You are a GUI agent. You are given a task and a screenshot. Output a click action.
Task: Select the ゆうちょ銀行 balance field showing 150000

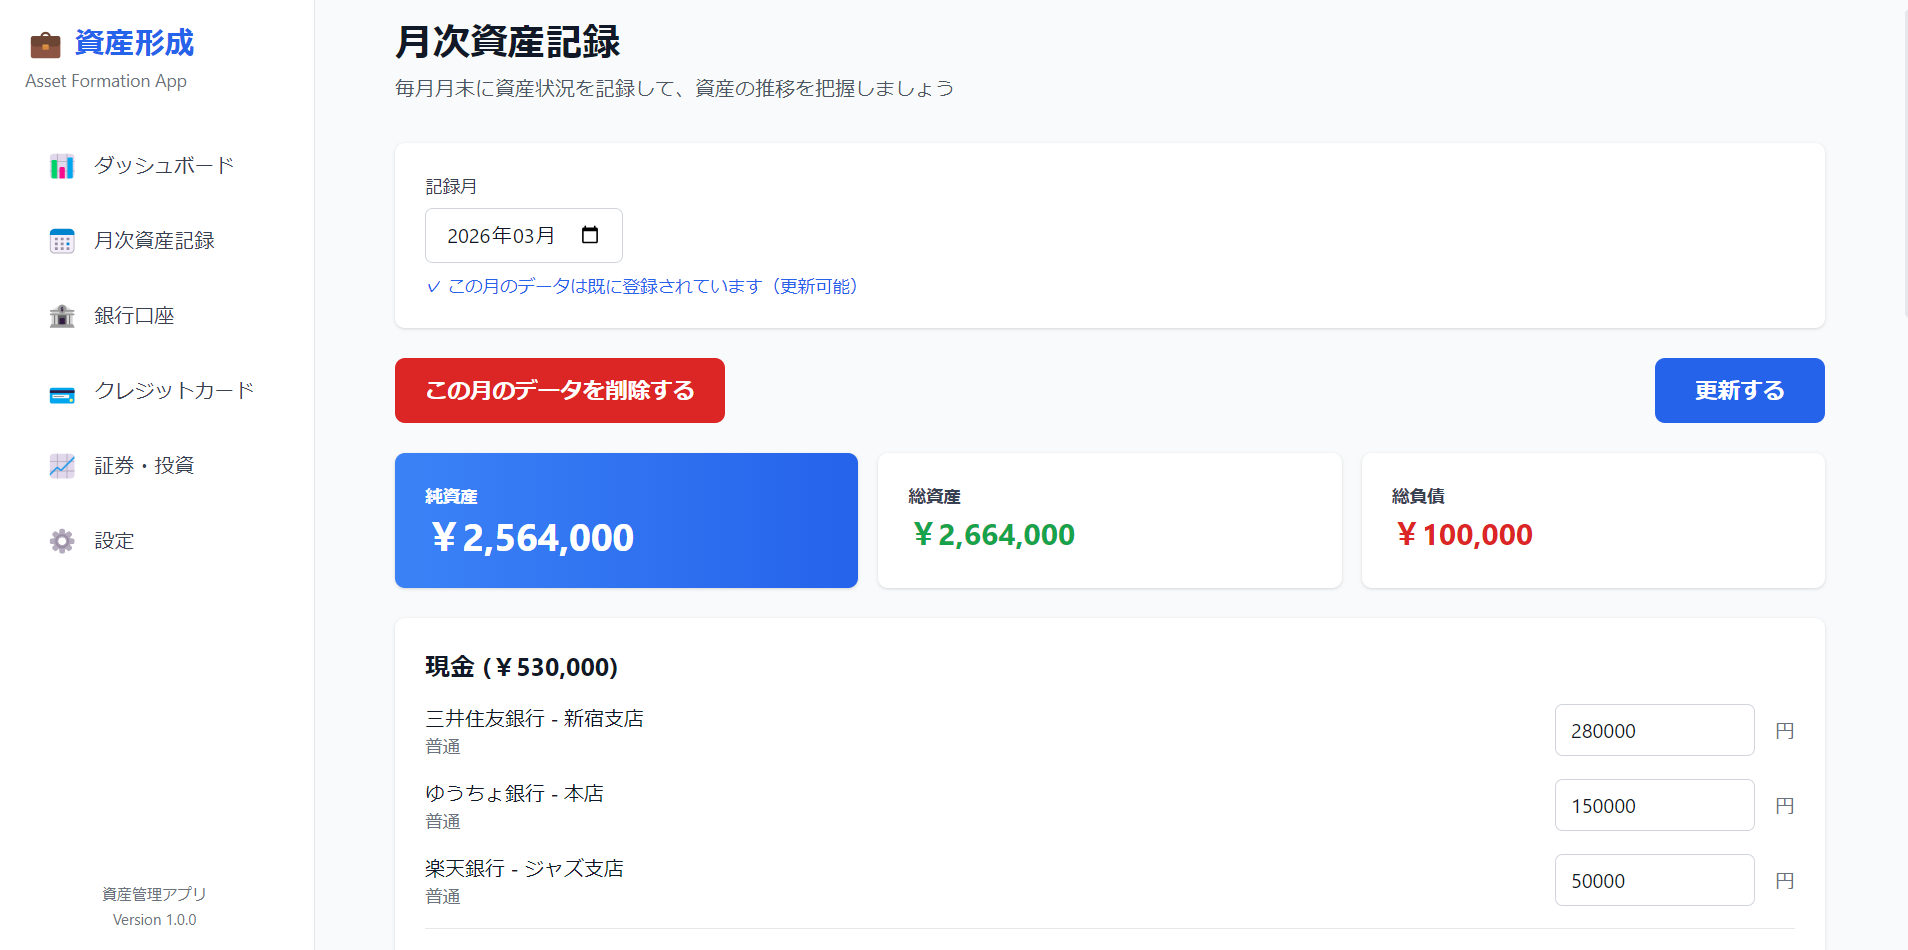[x=1654, y=805]
